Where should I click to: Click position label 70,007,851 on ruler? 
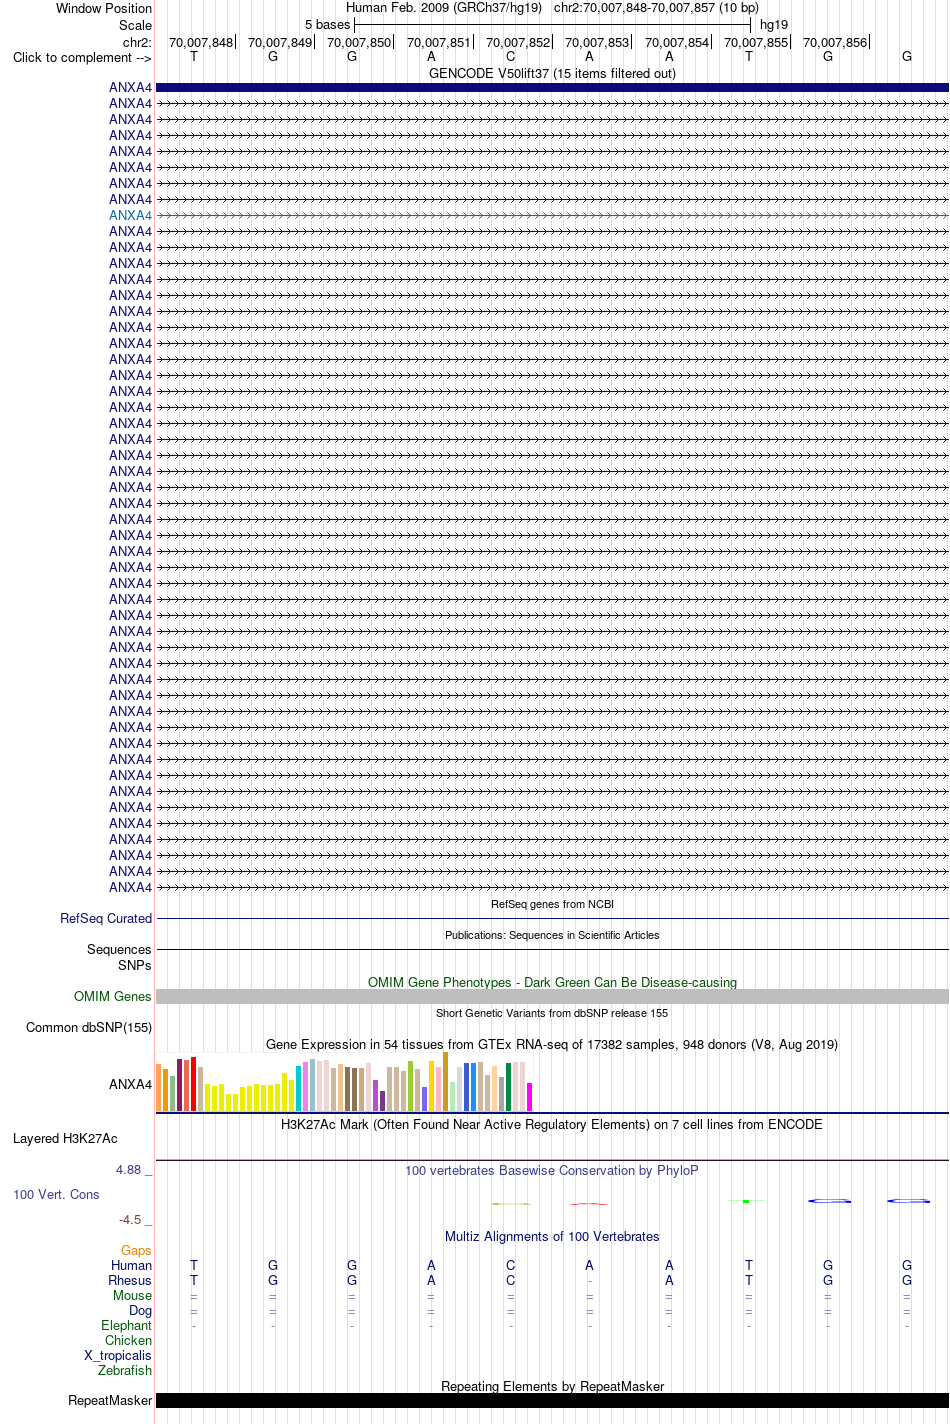[439, 42]
